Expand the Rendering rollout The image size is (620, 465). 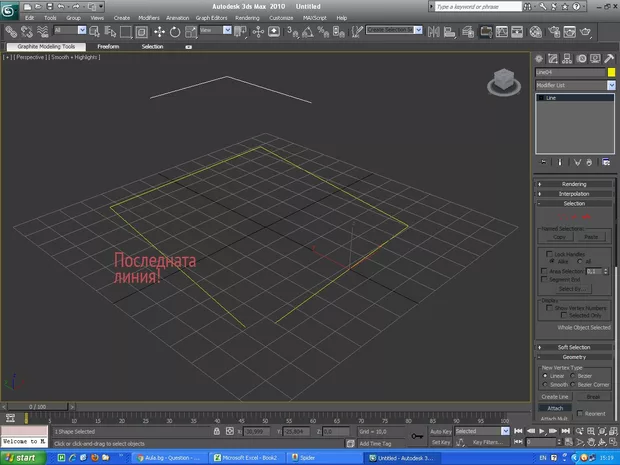click(x=574, y=184)
